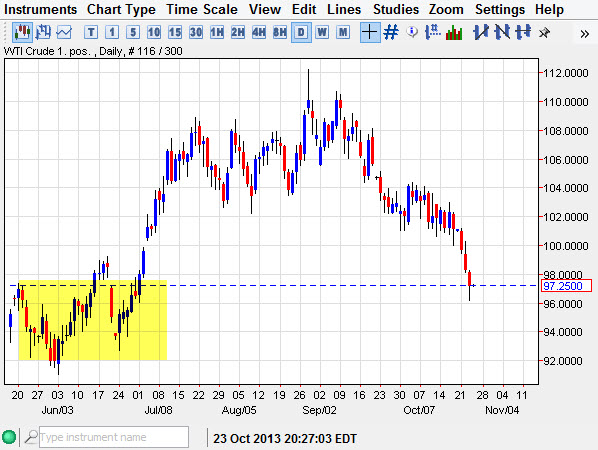Viewport: 598px width, 450px height.
Task: Select the bar chart type icon
Action: [x=43, y=32]
